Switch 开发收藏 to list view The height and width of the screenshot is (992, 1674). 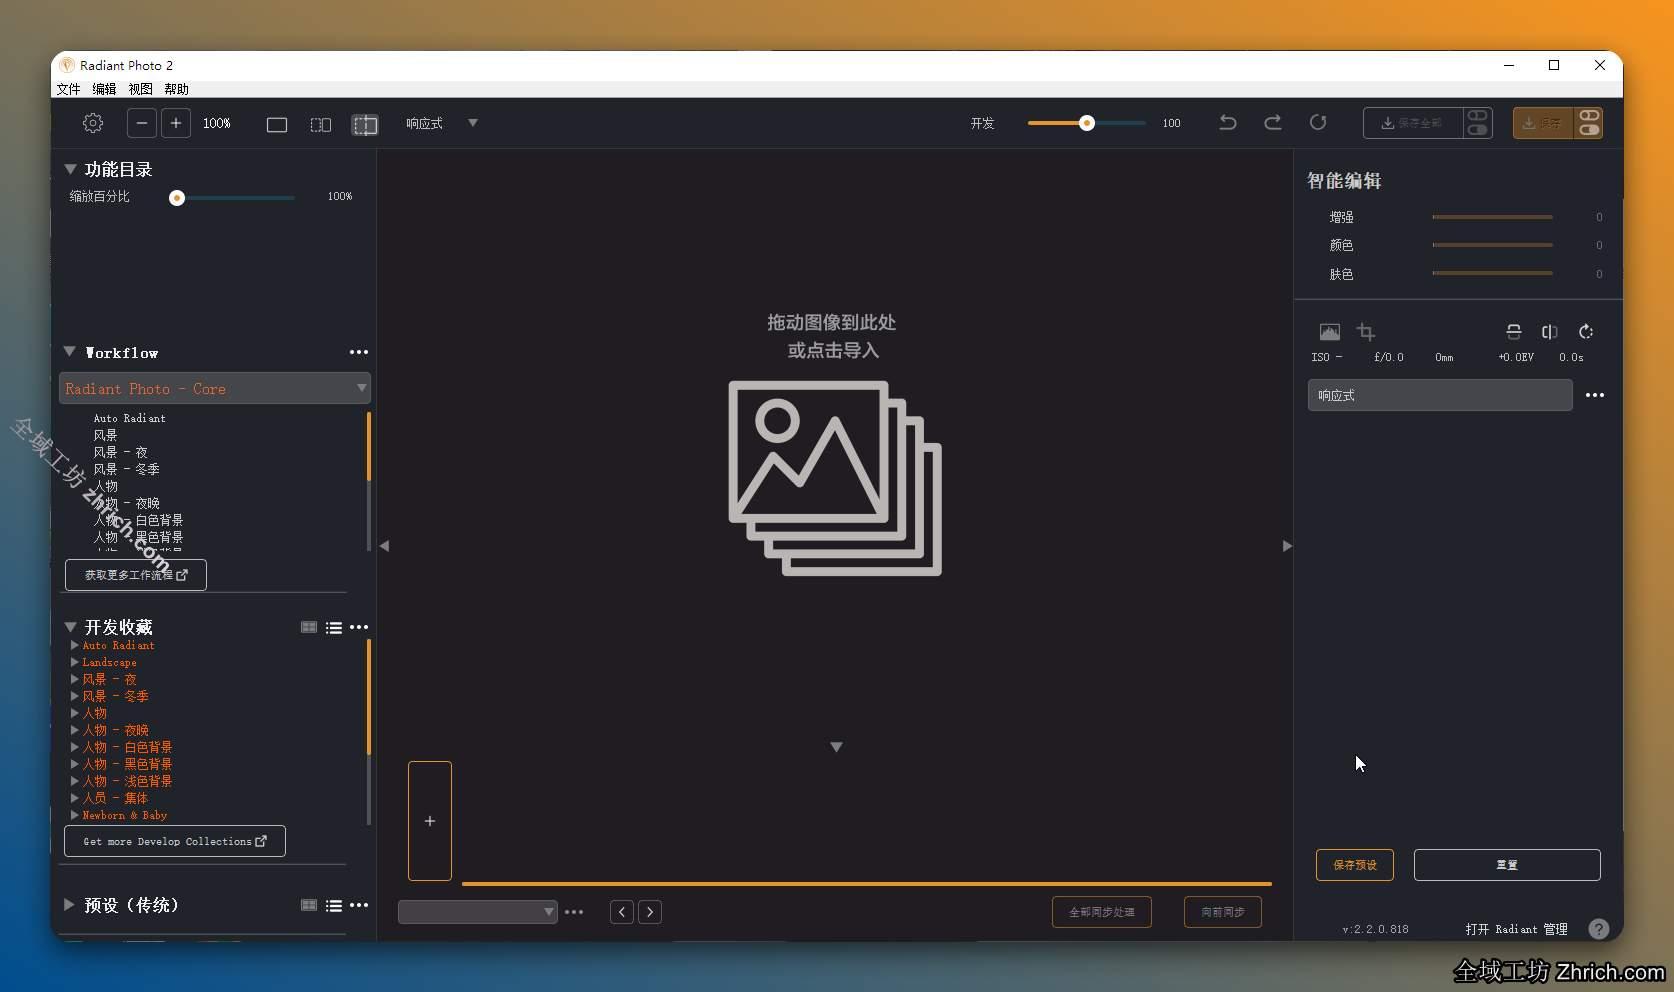tap(334, 628)
